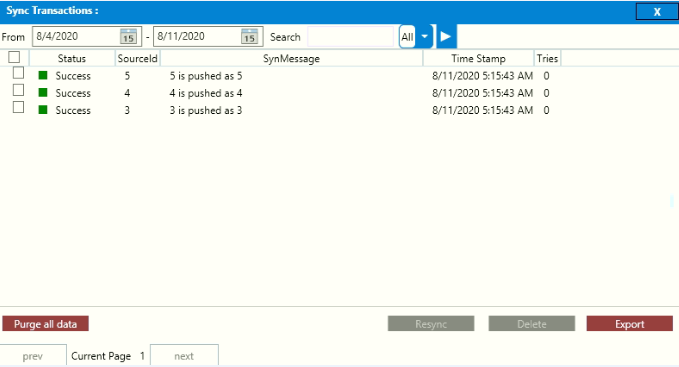Click the timestamp of the SourceId 4 row
679x367 pixels.
(482, 93)
